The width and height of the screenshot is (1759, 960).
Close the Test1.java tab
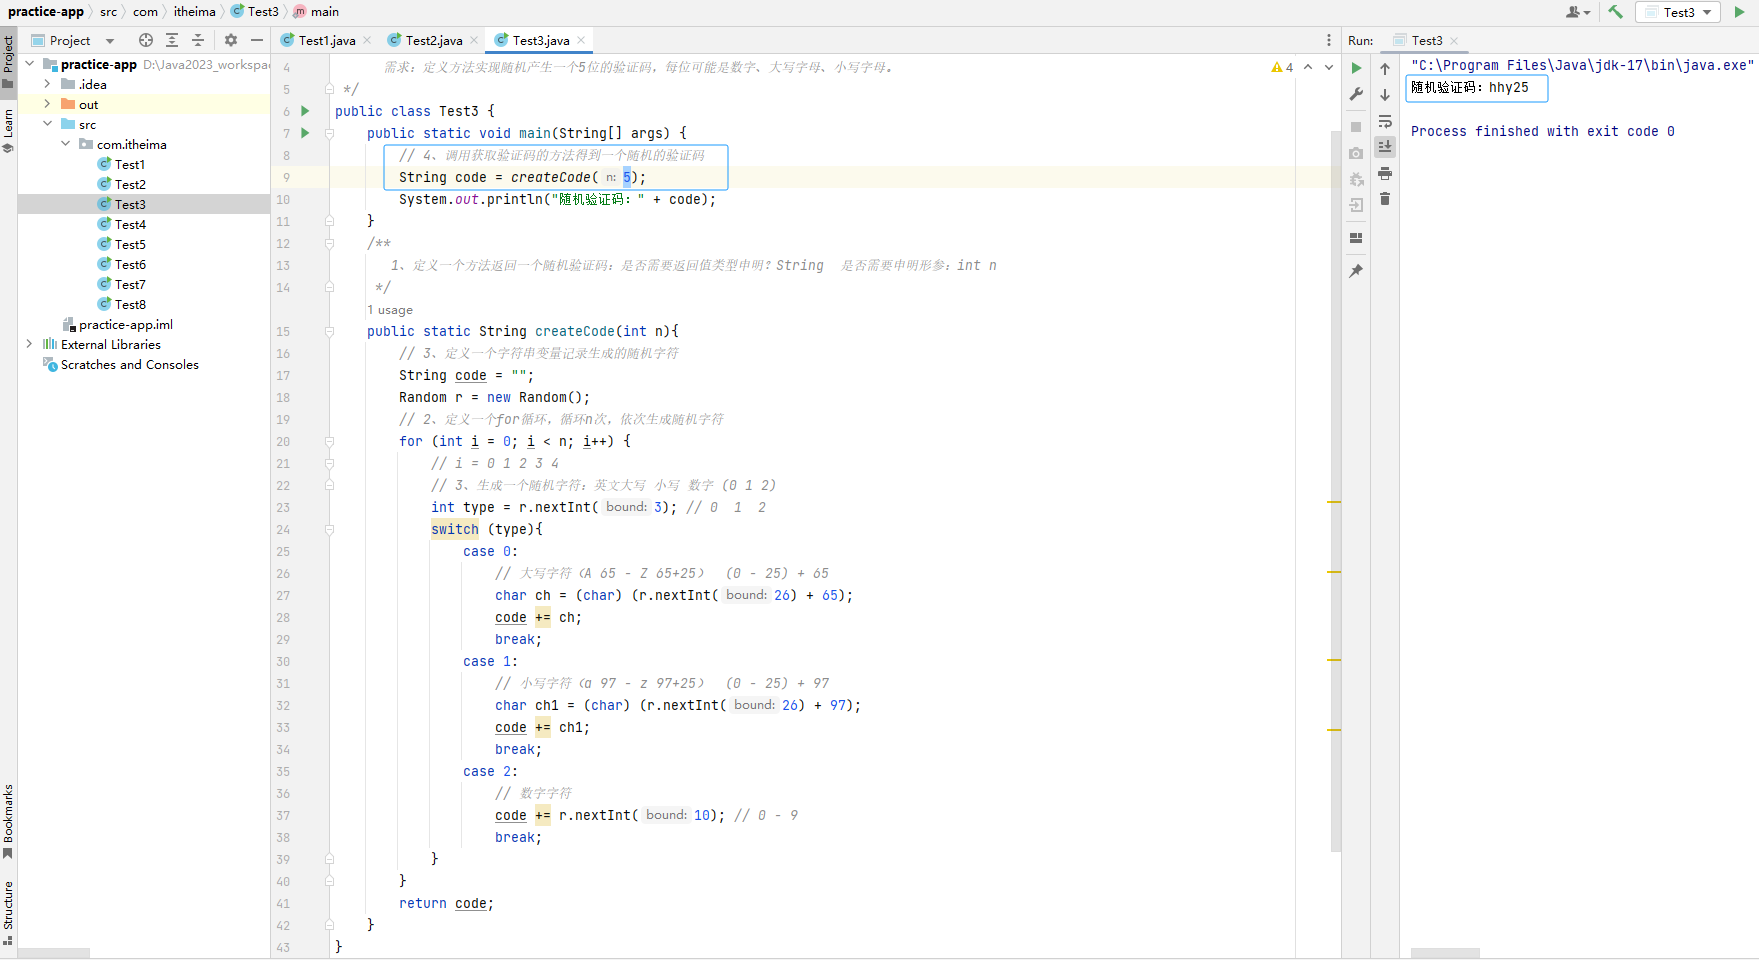tap(367, 40)
